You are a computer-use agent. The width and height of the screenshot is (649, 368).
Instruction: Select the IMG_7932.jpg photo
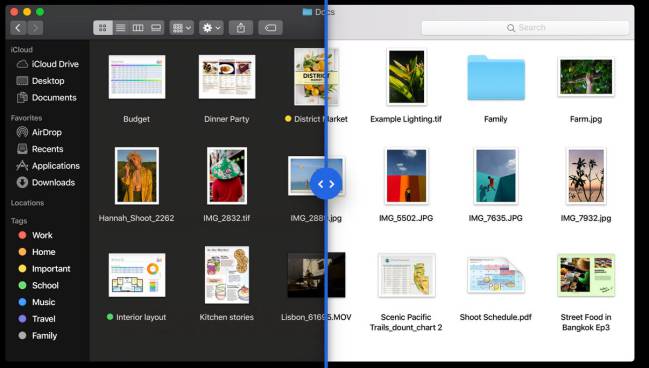tap(586, 176)
